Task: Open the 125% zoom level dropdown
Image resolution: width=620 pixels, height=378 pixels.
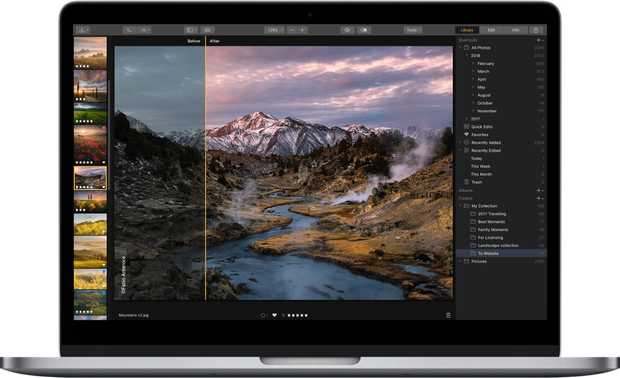Action: pyautogui.click(x=274, y=30)
